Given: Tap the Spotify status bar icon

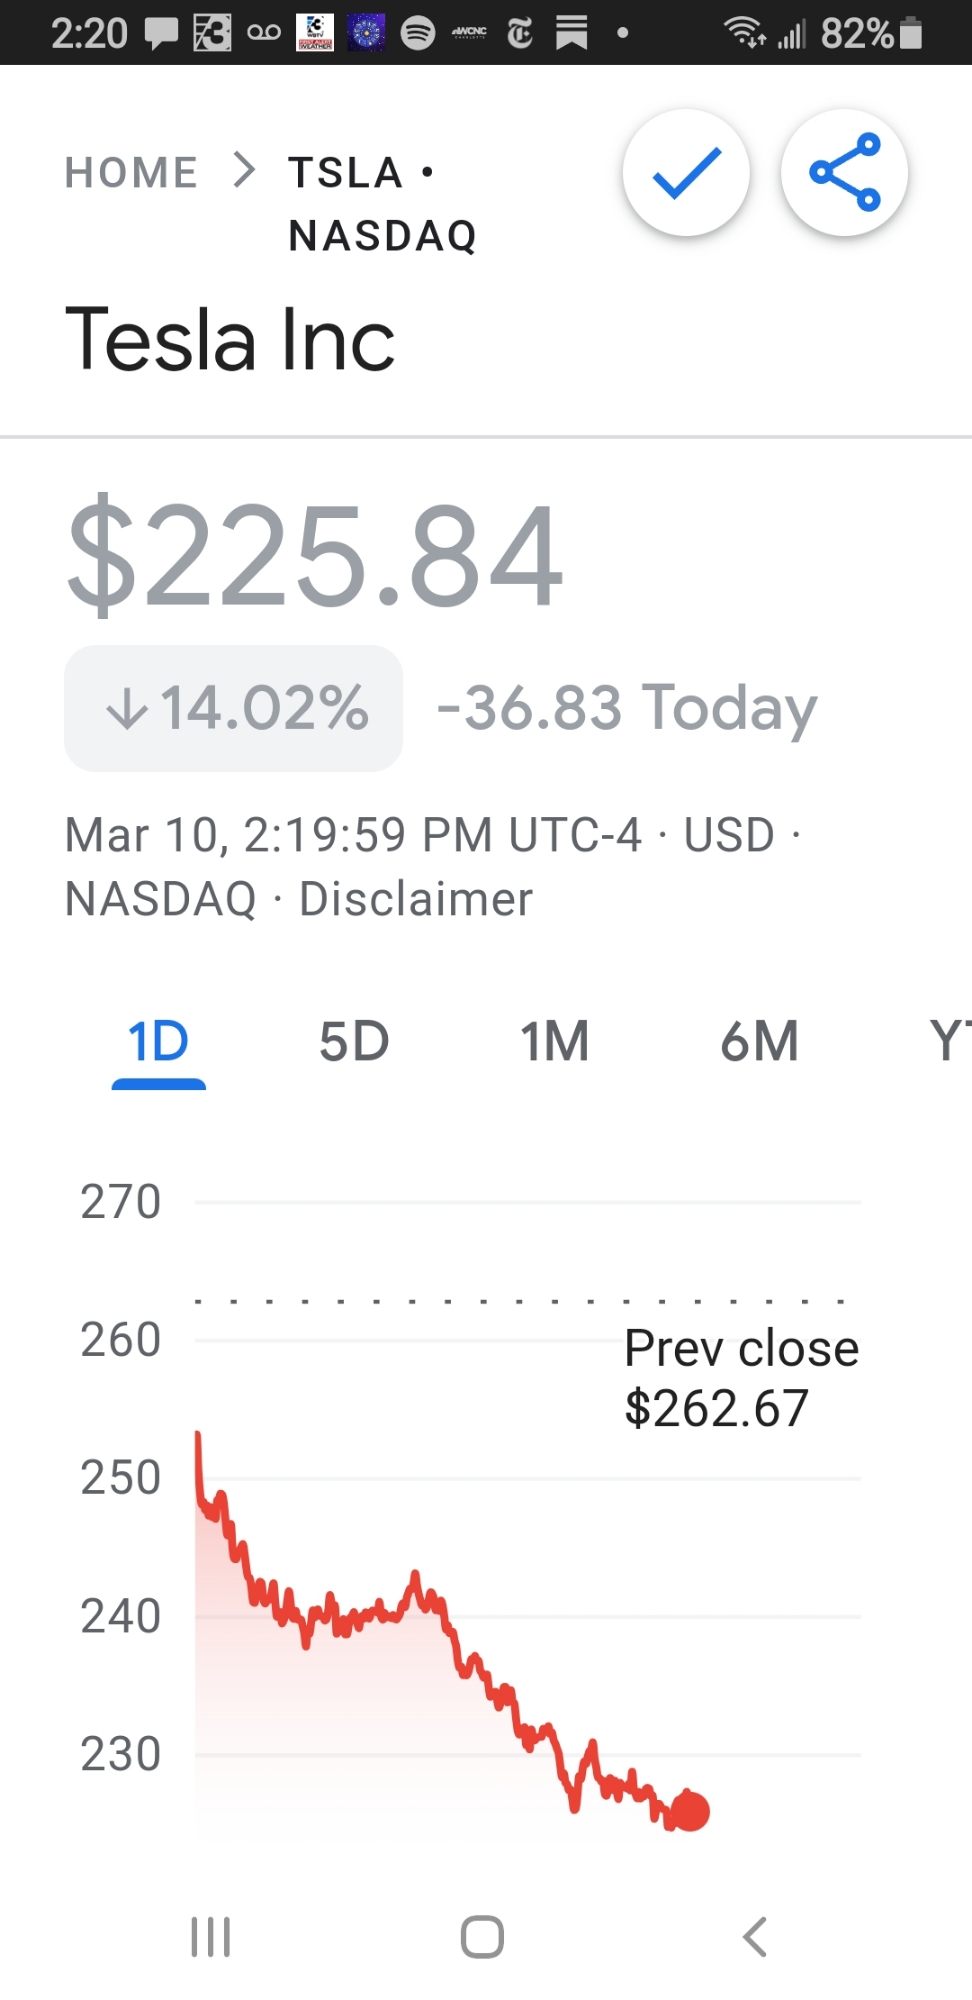Looking at the screenshot, I should click(x=418, y=33).
